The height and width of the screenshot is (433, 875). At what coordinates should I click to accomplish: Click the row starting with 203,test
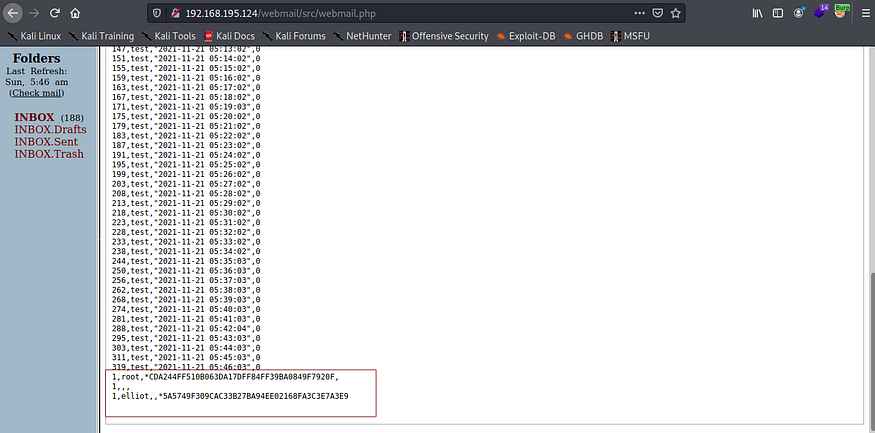[186, 184]
